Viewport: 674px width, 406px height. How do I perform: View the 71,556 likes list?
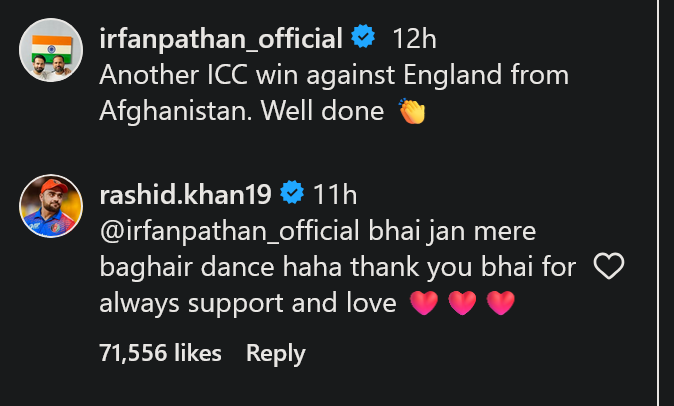point(160,353)
